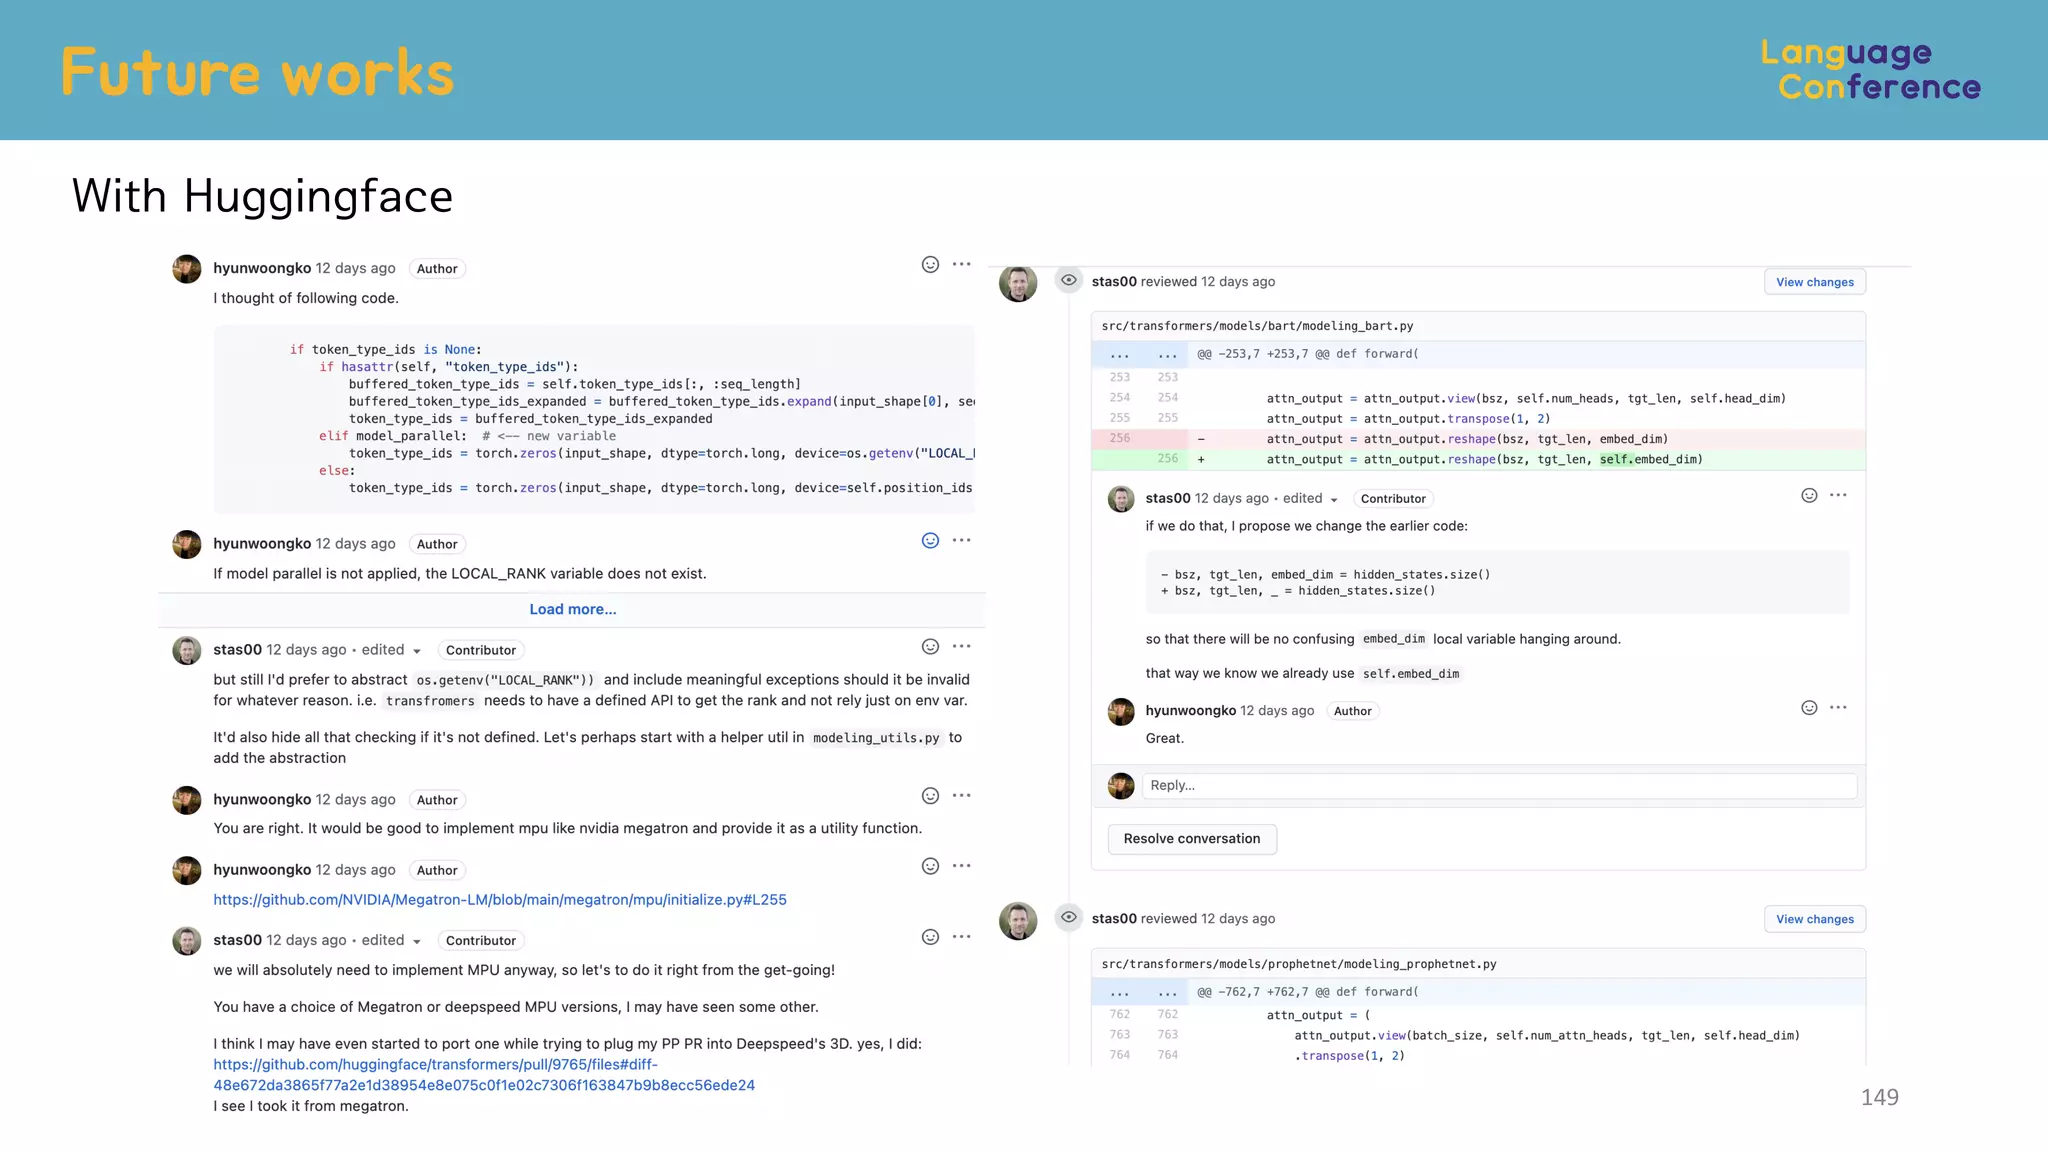Expand hidden diff lines in modeling_bart.py
Screen dimensions: 2048x1152
[x=1120, y=355]
